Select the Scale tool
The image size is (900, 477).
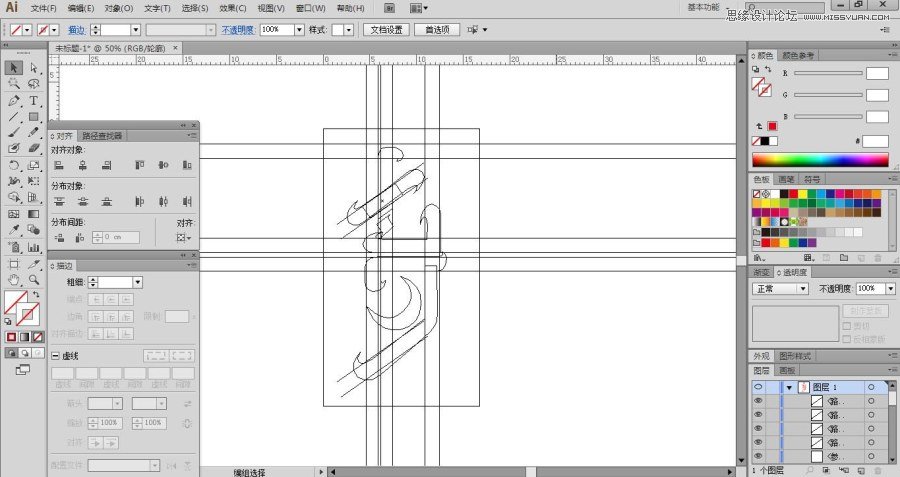click(33, 165)
